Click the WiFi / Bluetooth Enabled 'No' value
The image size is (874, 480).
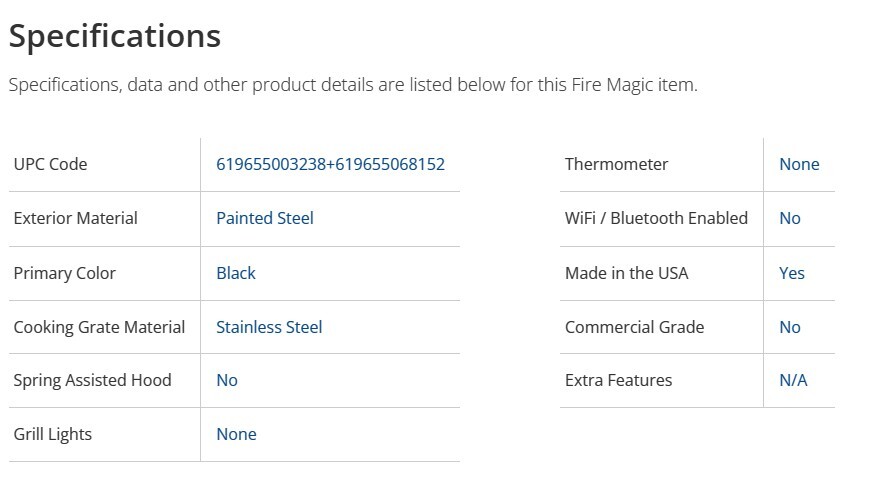click(790, 218)
